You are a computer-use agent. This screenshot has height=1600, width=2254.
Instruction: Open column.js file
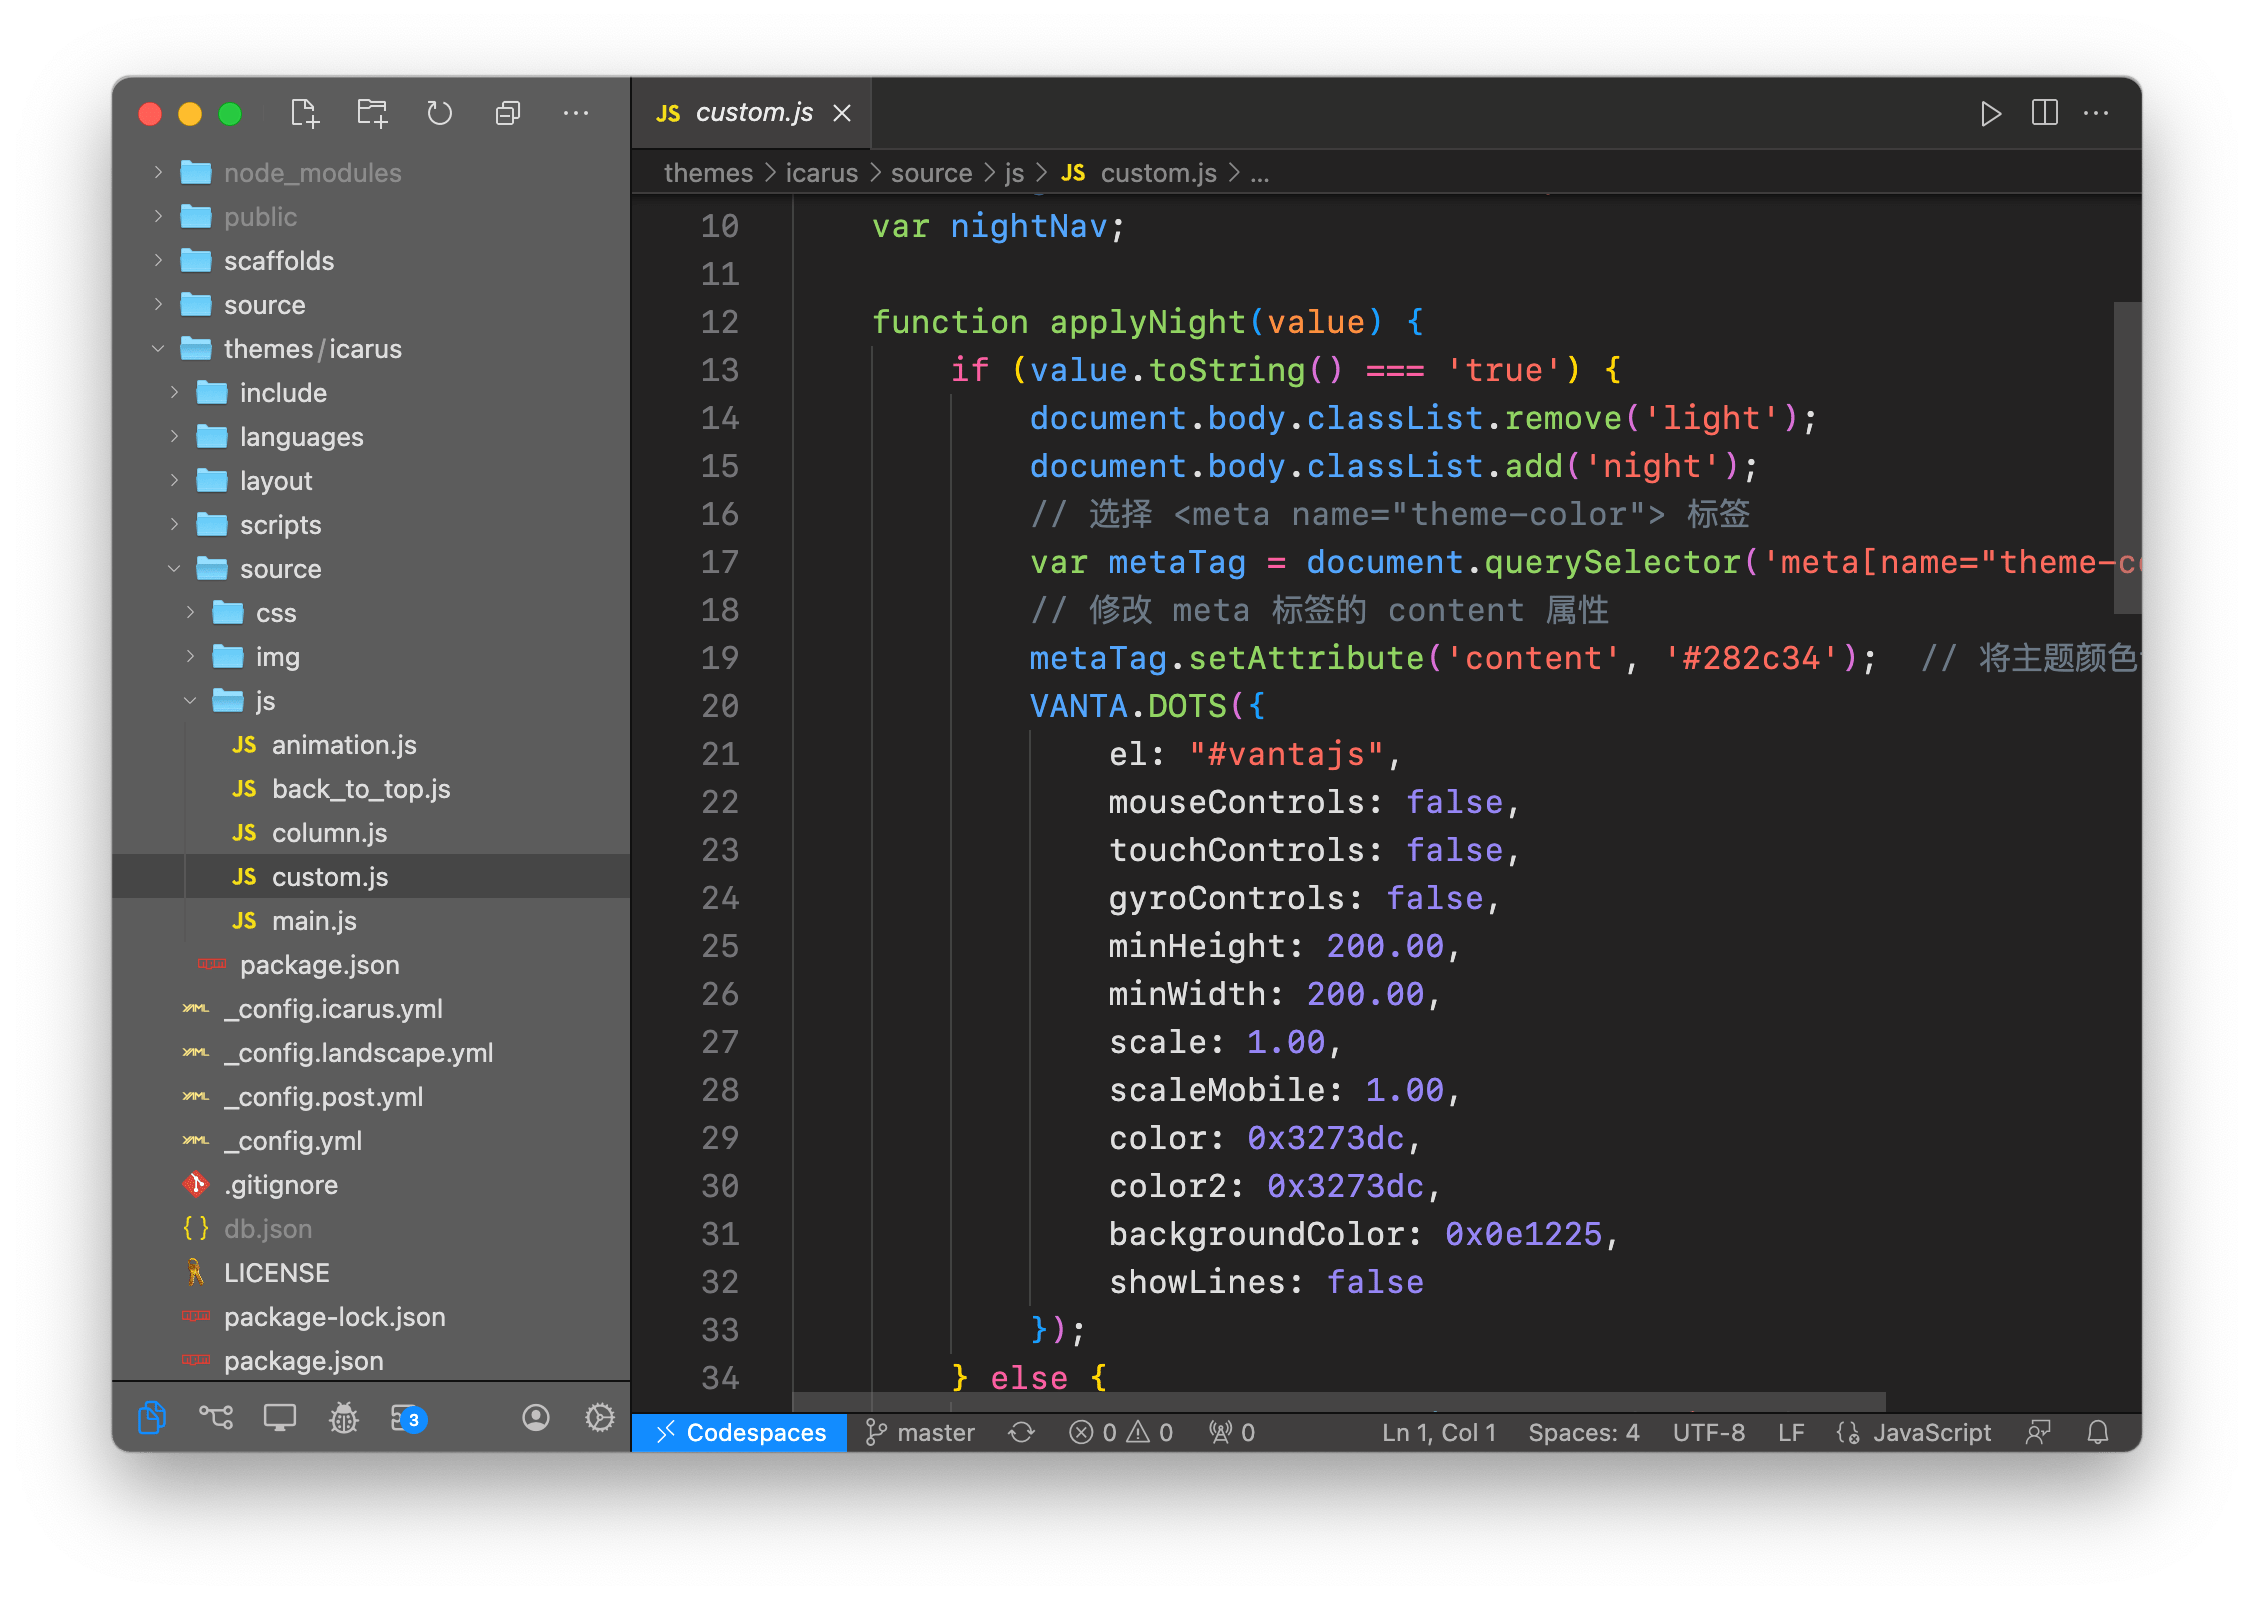coord(371,833)
